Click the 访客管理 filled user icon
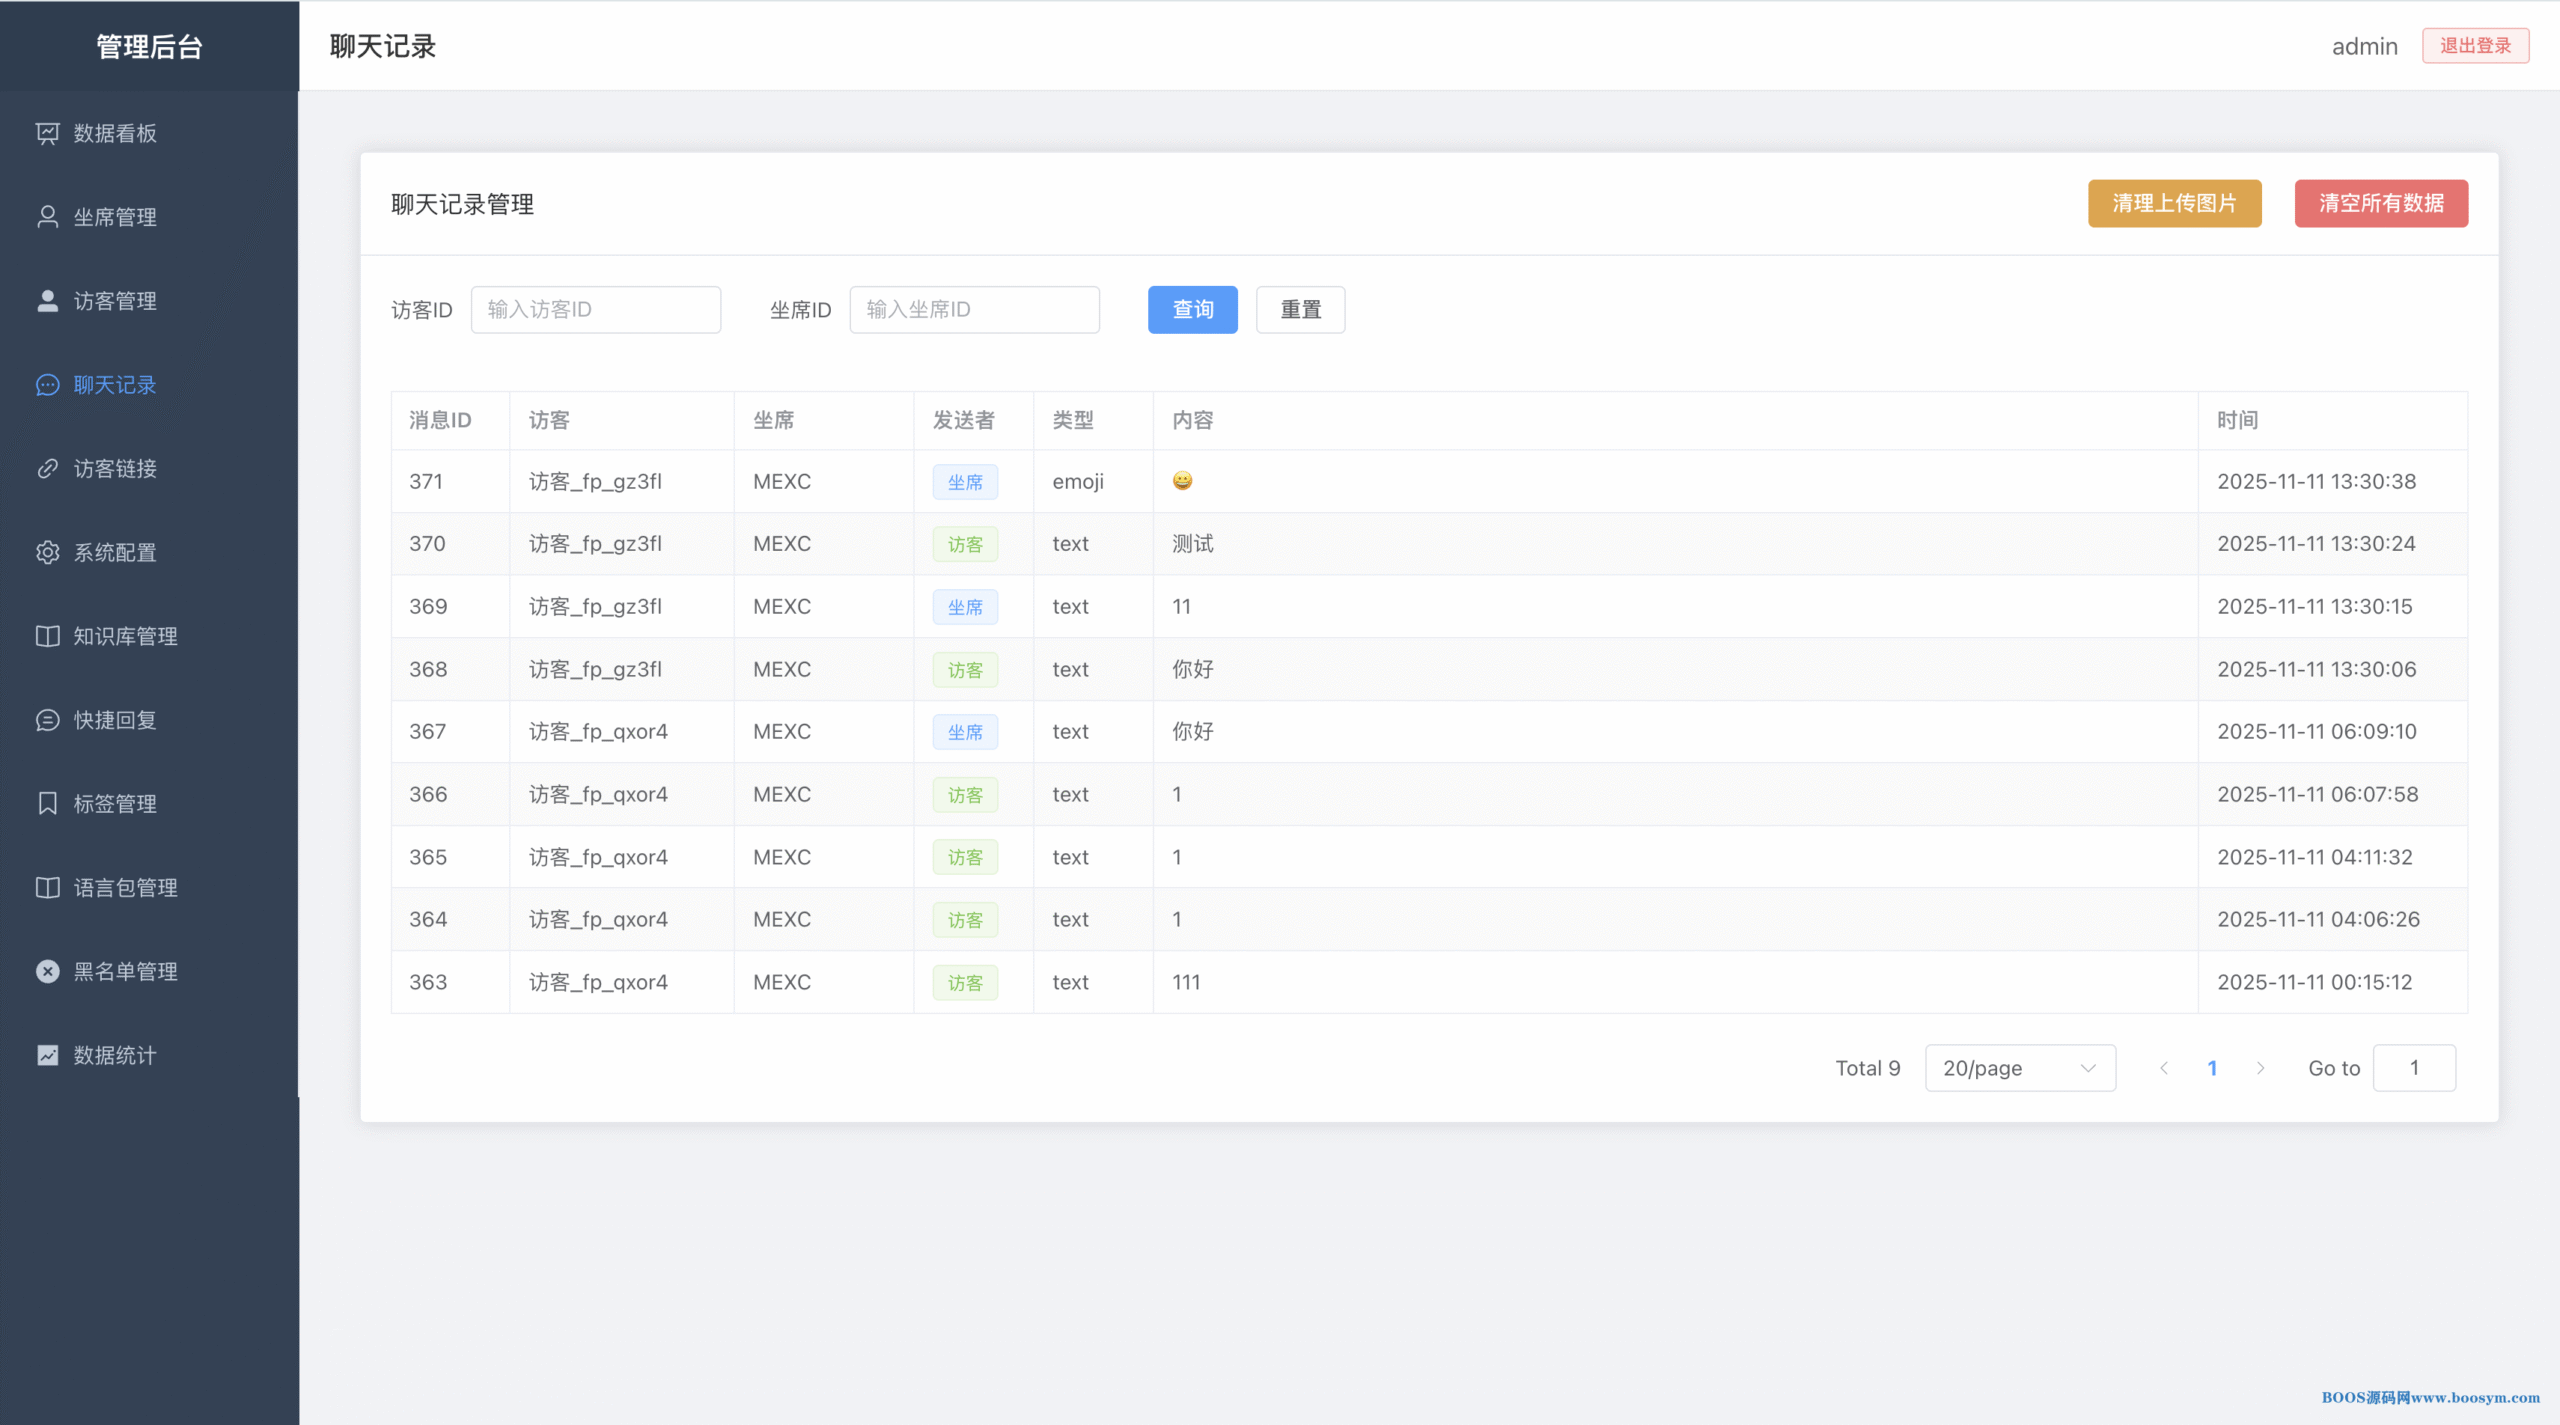Image resolution: width=2560 pixels, height=1425 pixels. coord(47,301)
